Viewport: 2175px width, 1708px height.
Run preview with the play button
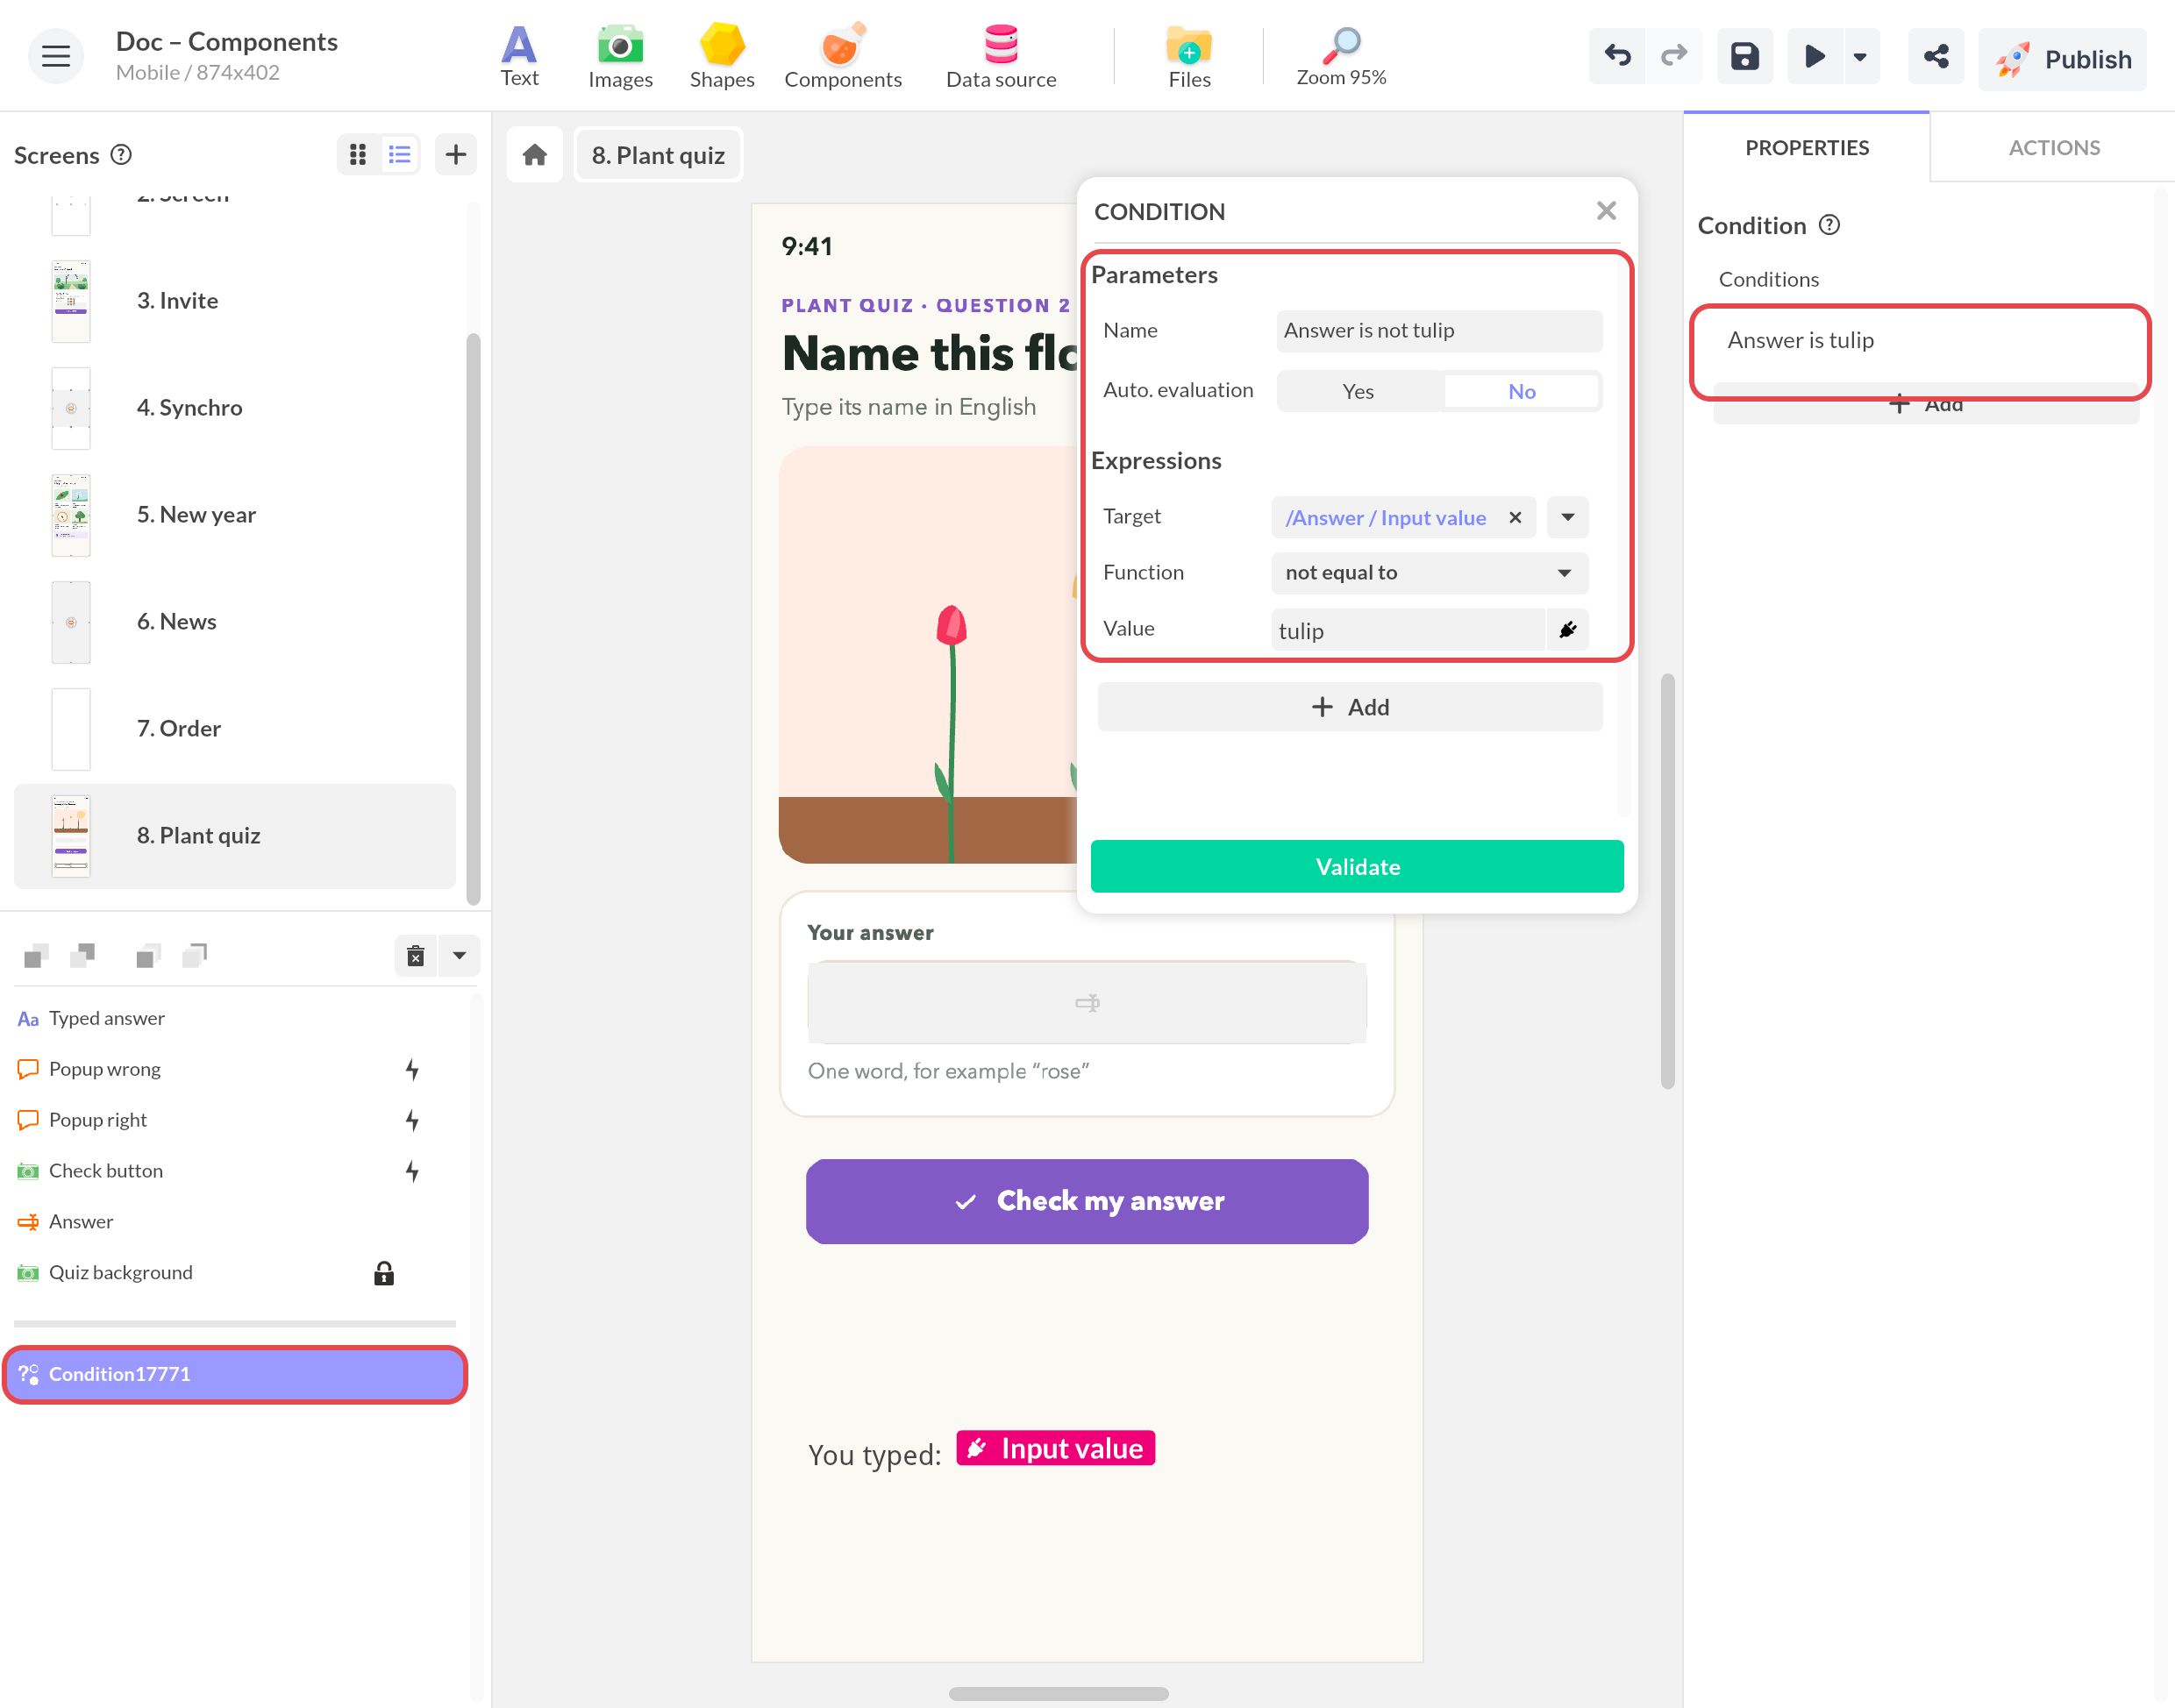click(x=1814, y=56)
